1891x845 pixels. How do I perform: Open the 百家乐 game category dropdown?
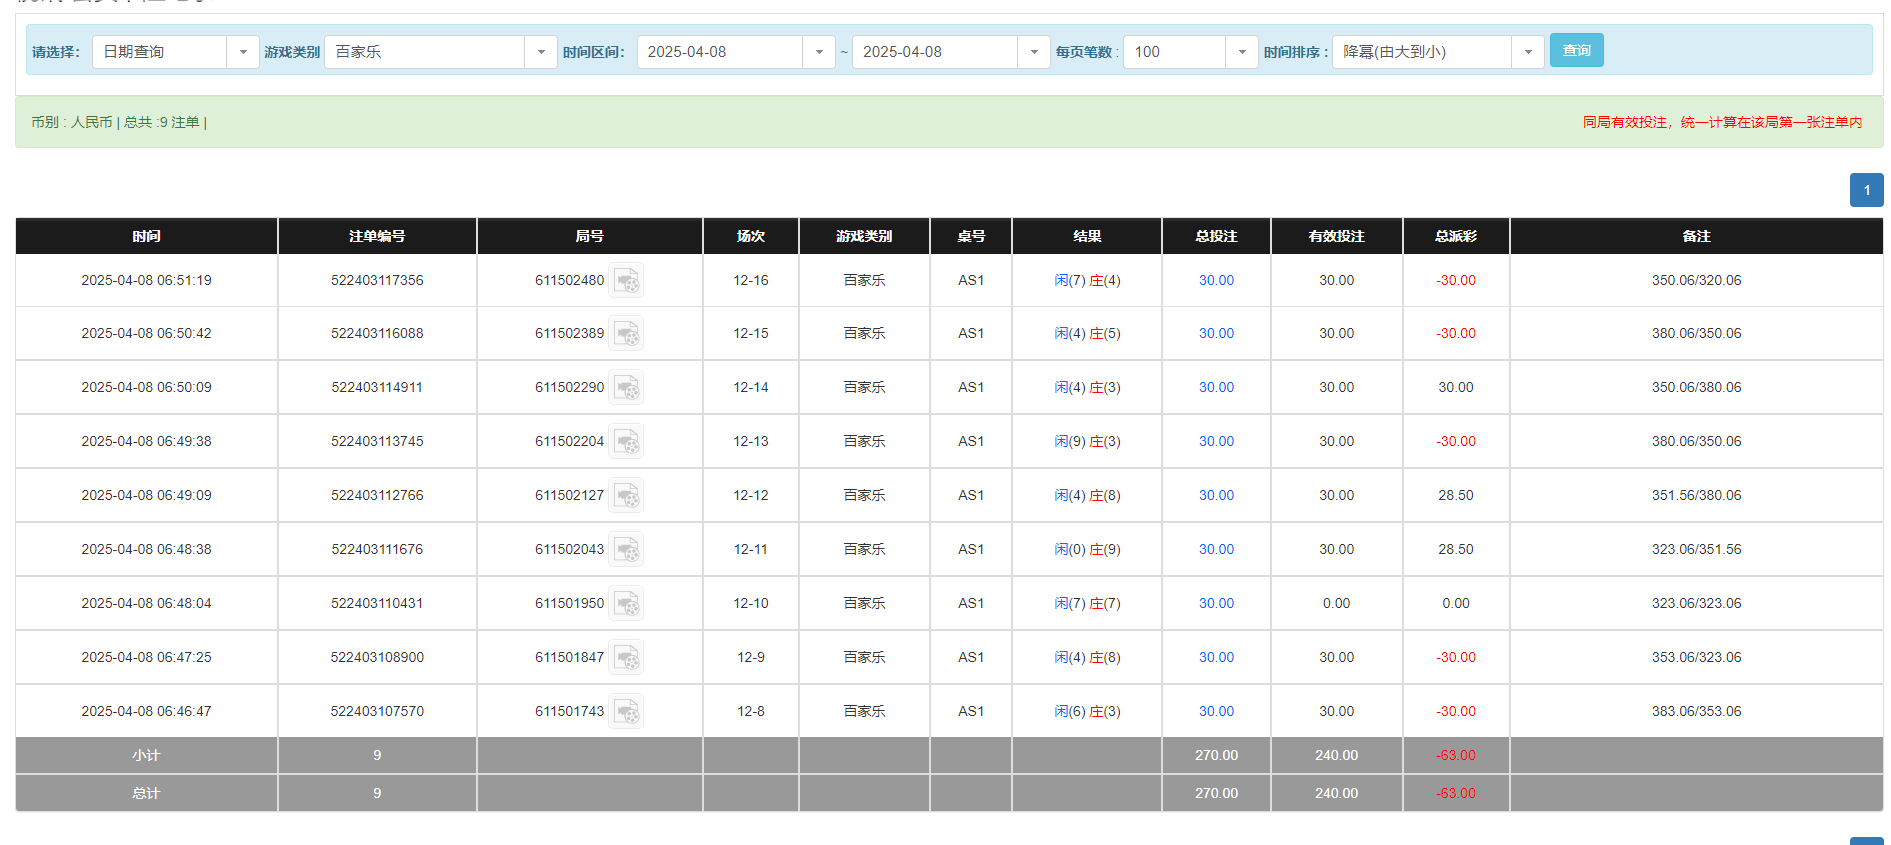coord(540,52)
